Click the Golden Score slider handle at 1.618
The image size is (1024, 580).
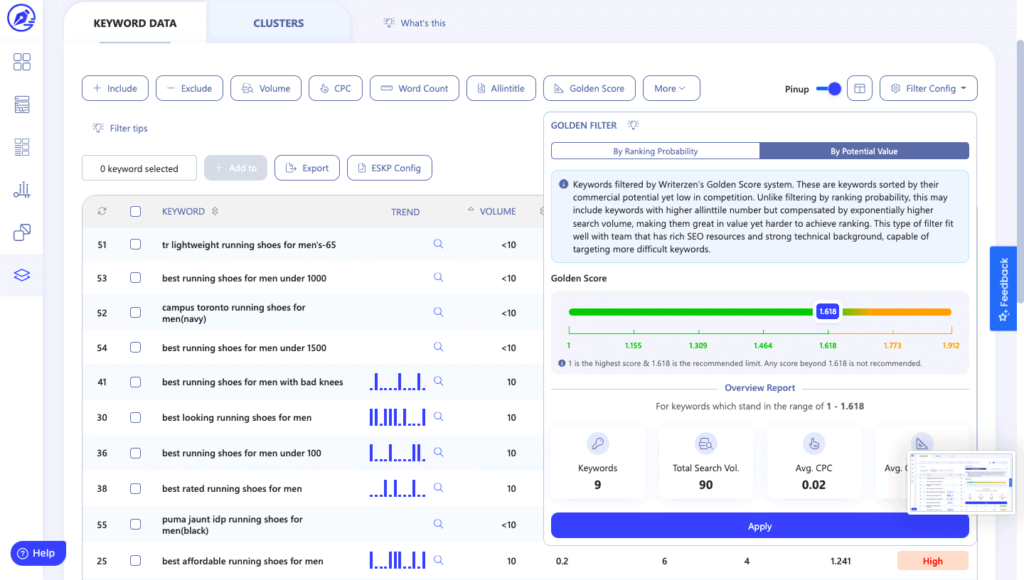[827, 311]
